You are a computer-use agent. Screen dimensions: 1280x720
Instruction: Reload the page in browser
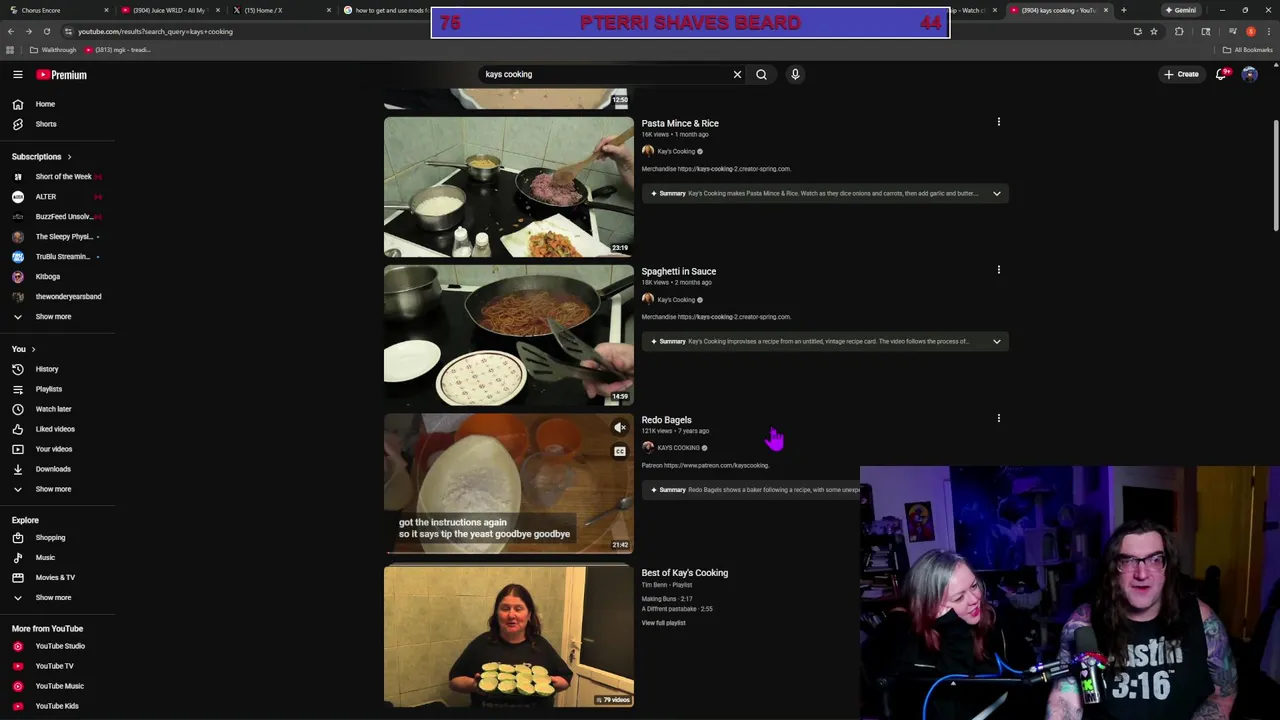46,31
